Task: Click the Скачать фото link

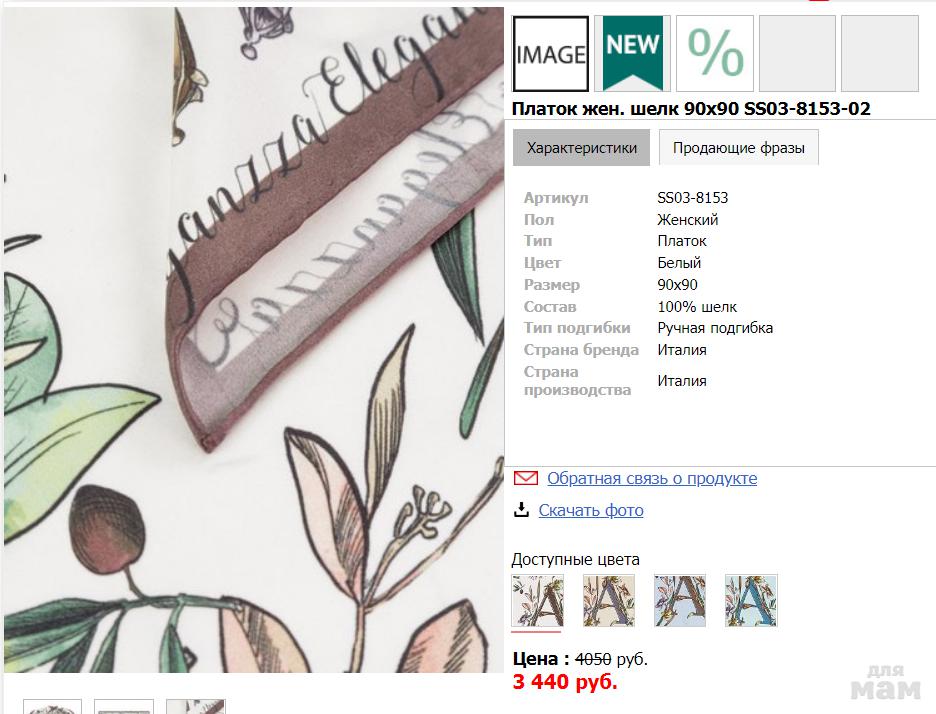Action: [x=591, y=510]
